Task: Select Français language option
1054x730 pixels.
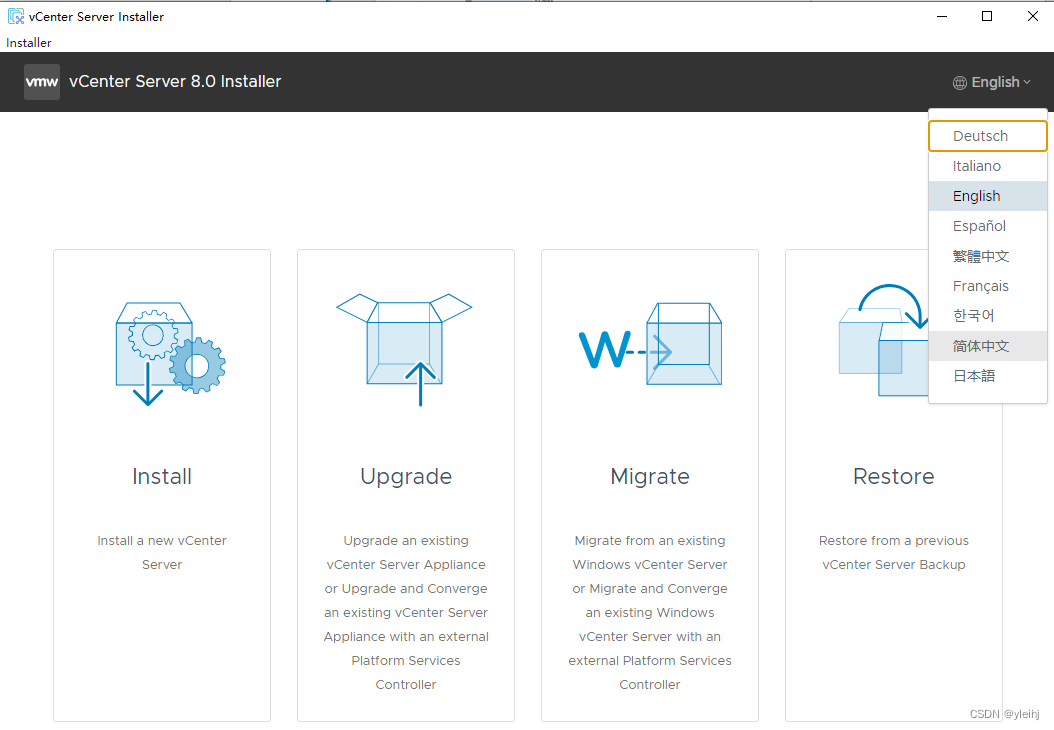Action: [x=987, y=286]
